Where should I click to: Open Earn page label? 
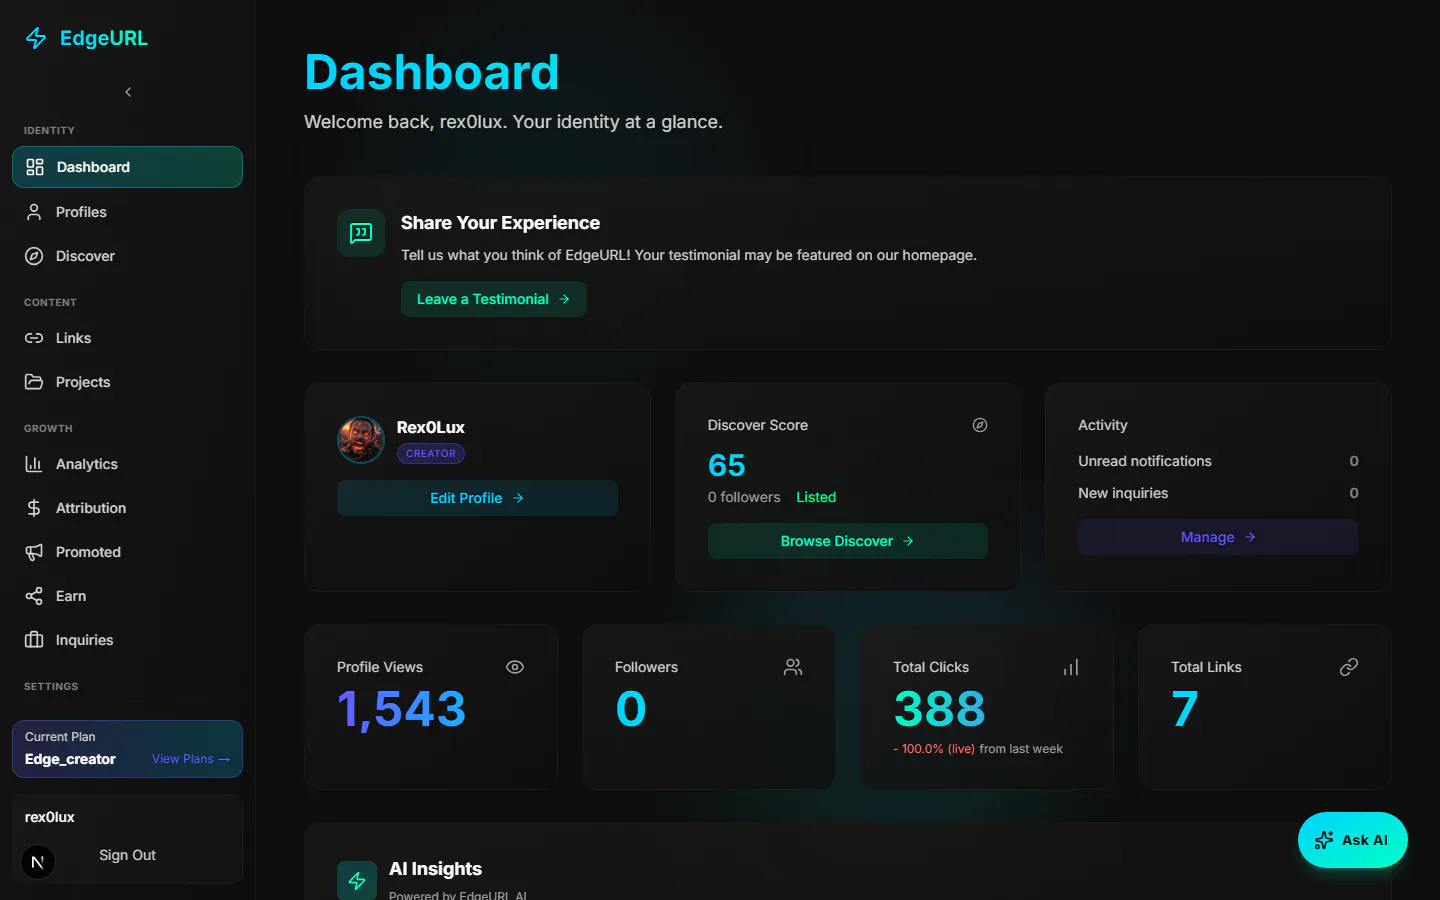tap(71, 596)
